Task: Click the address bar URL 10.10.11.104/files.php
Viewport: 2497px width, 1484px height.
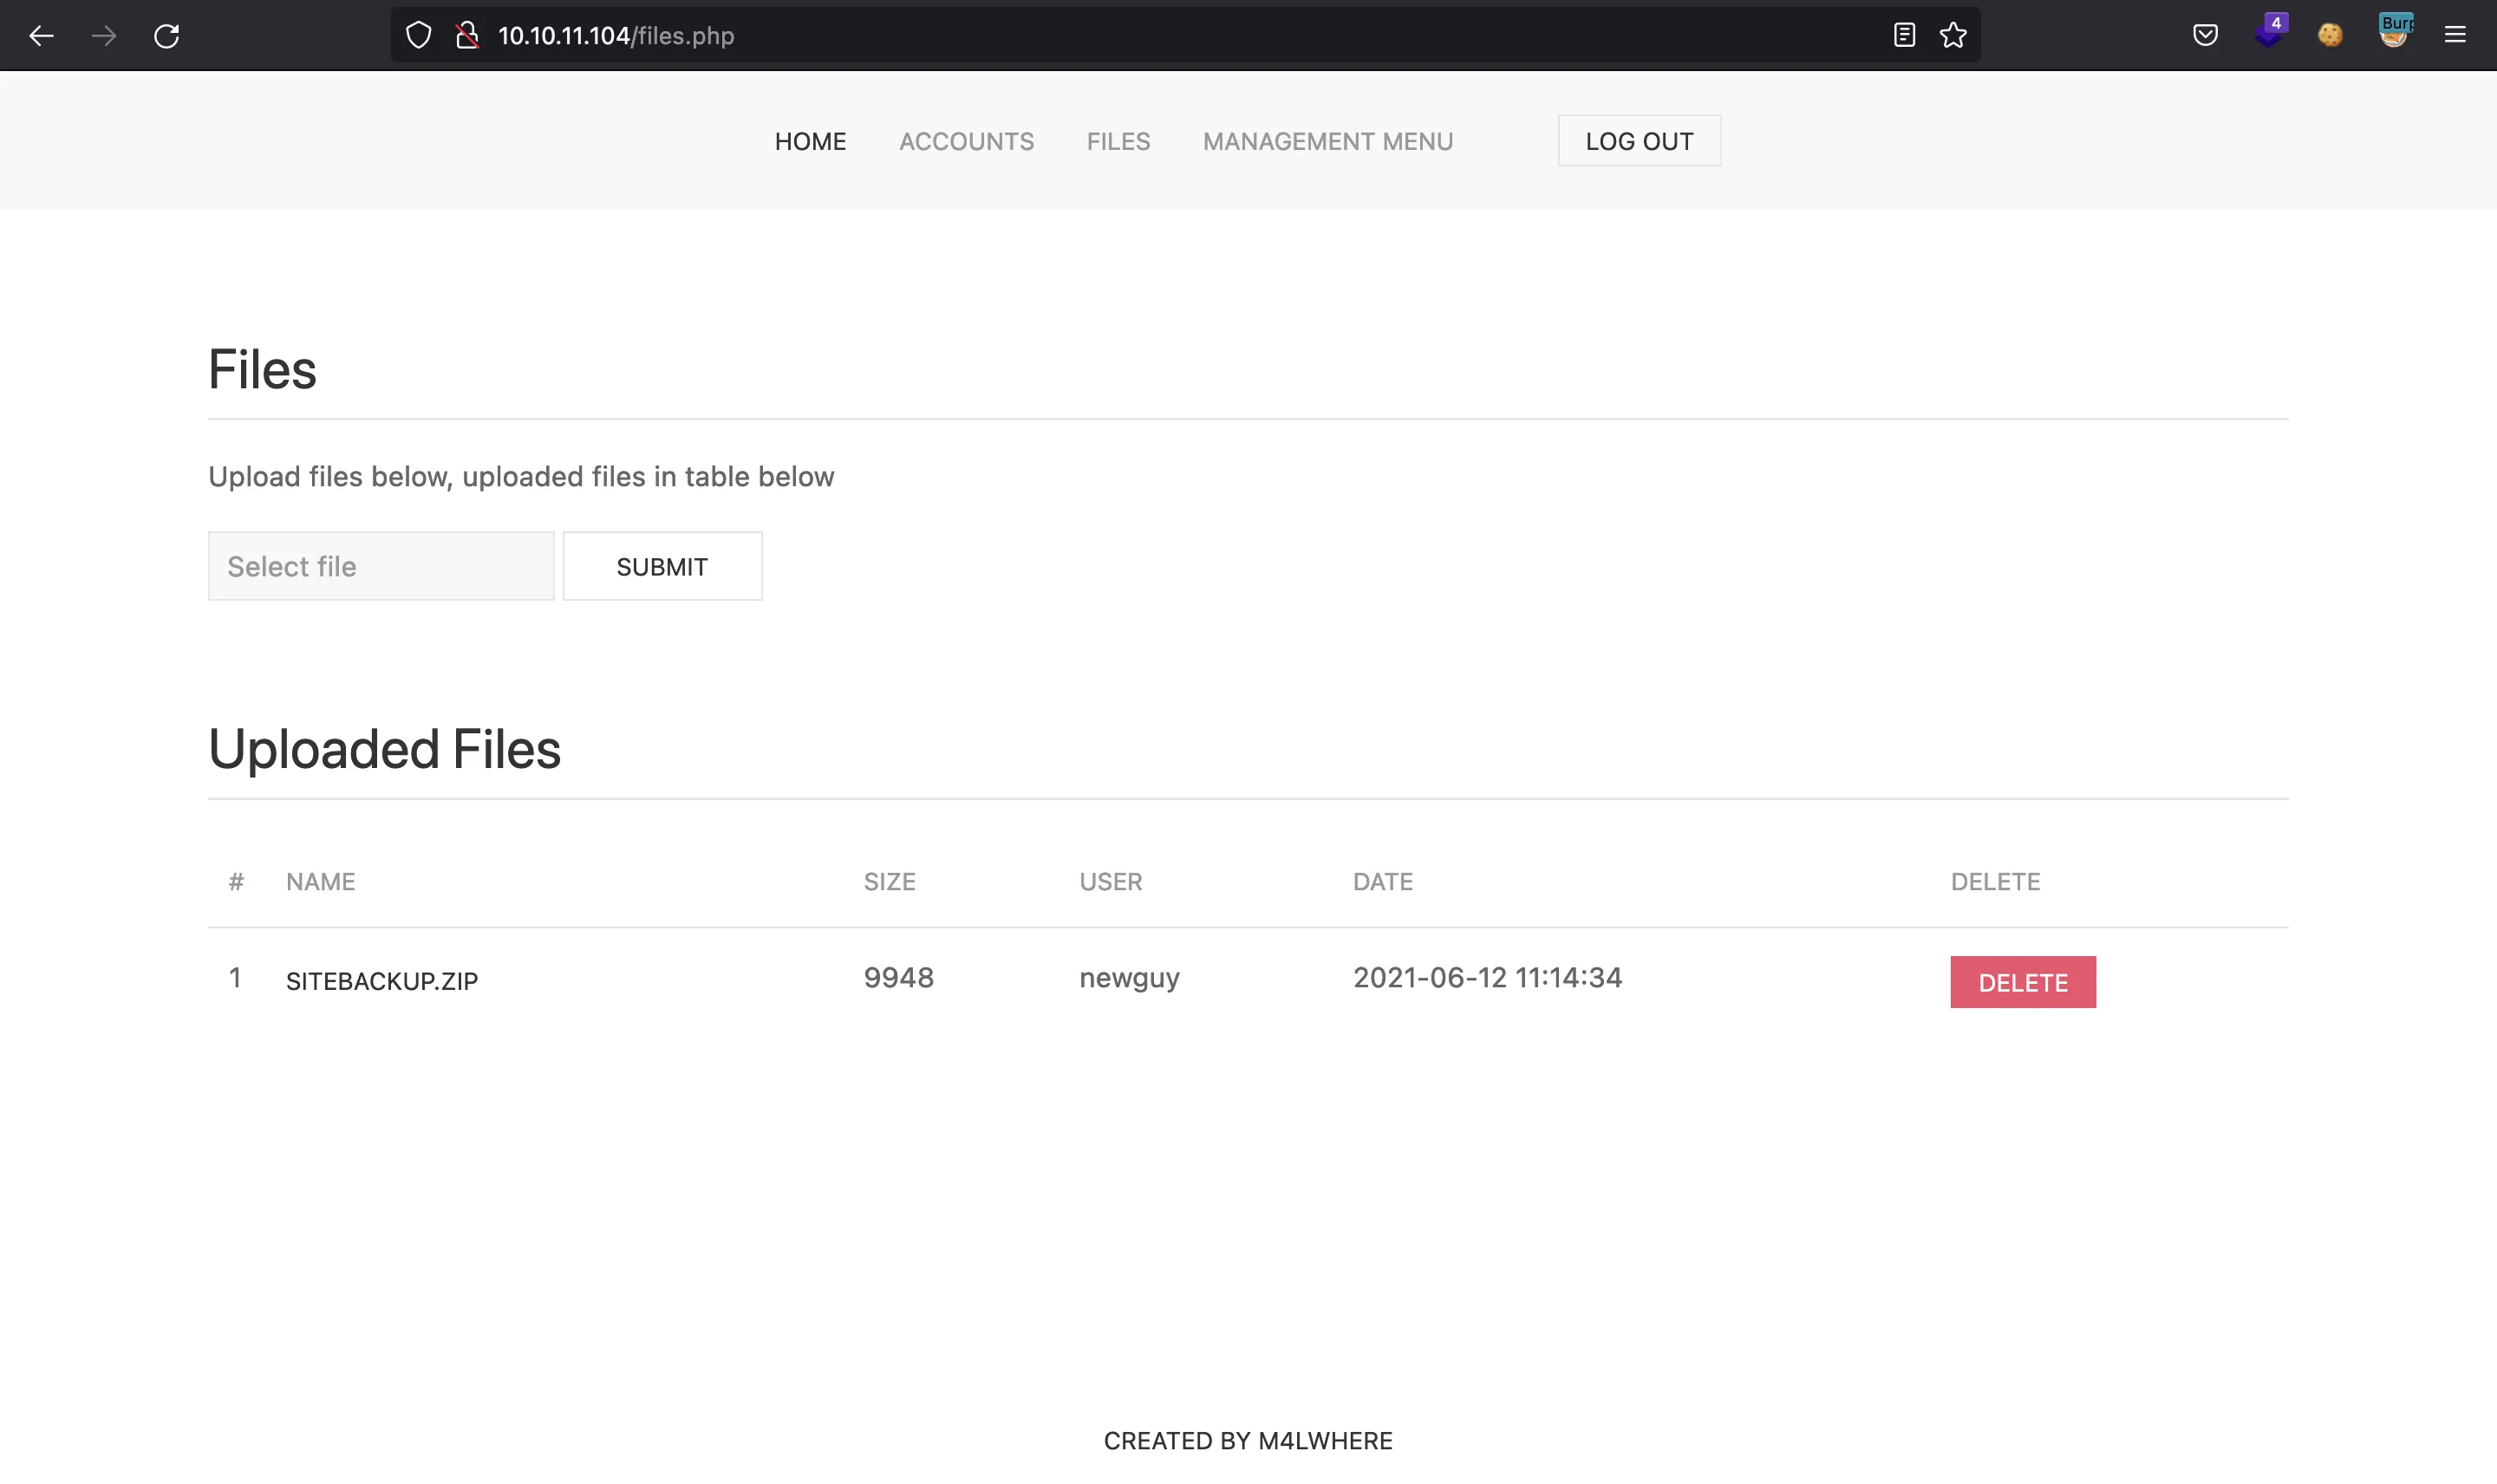Action: [616, 36]
